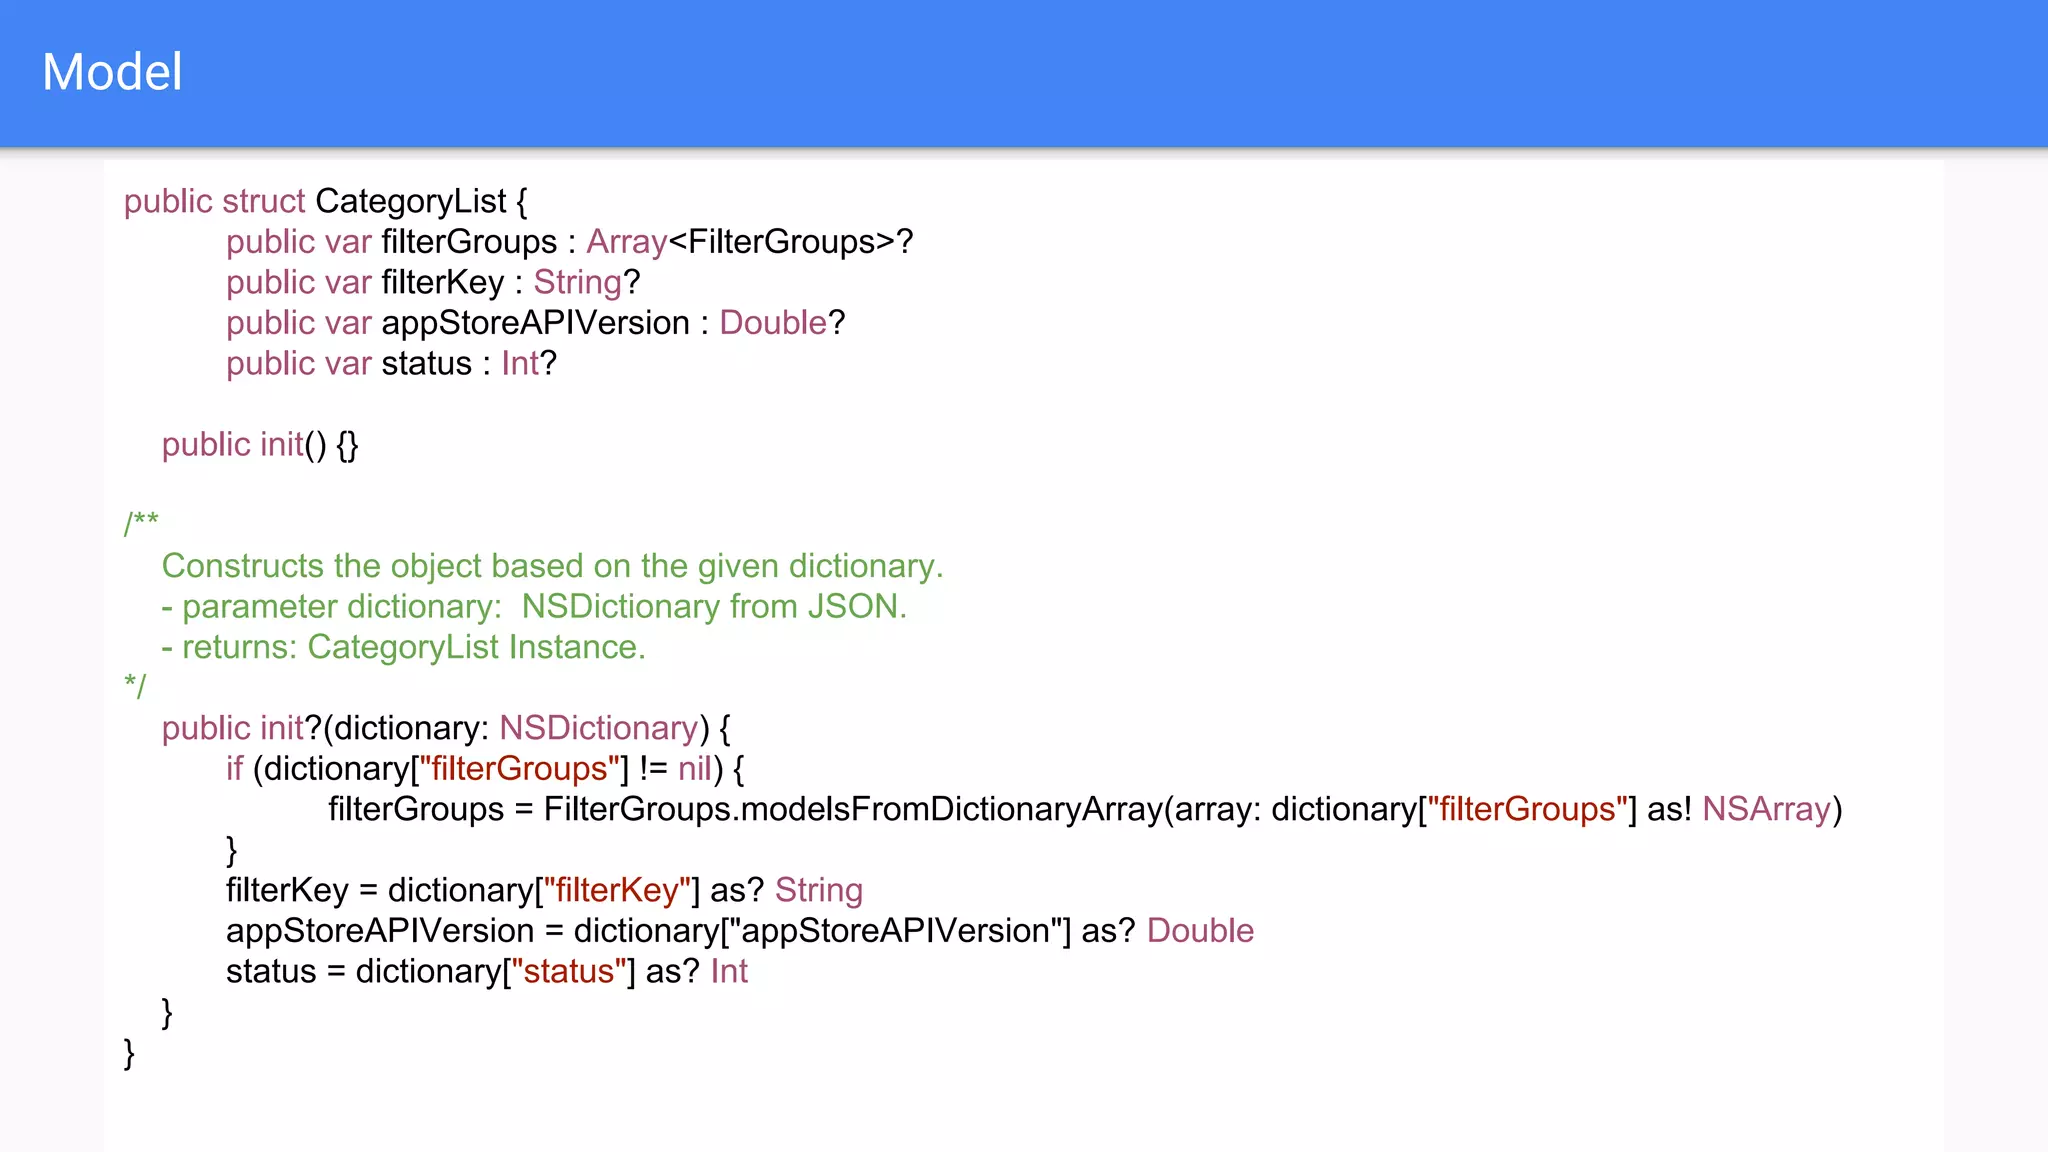This screenshot has width=2048, height=1152.
Task: Click the '- returns: CategoryList Instance.' comment
Action: coord(403,647)
